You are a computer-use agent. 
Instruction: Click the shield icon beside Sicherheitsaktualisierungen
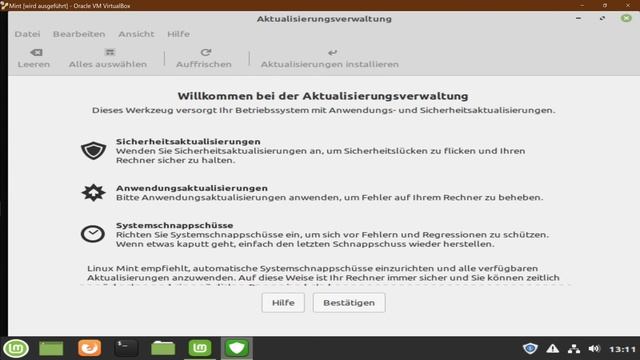[x=93, y=150]
